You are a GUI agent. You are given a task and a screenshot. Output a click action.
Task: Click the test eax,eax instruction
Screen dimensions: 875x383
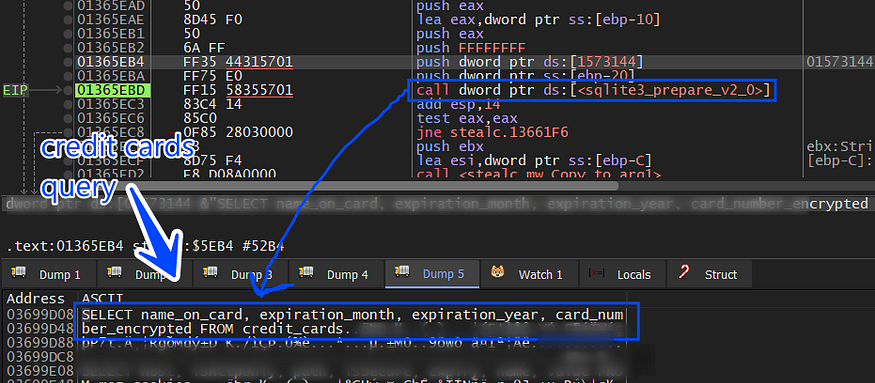(x=467, y=118)
